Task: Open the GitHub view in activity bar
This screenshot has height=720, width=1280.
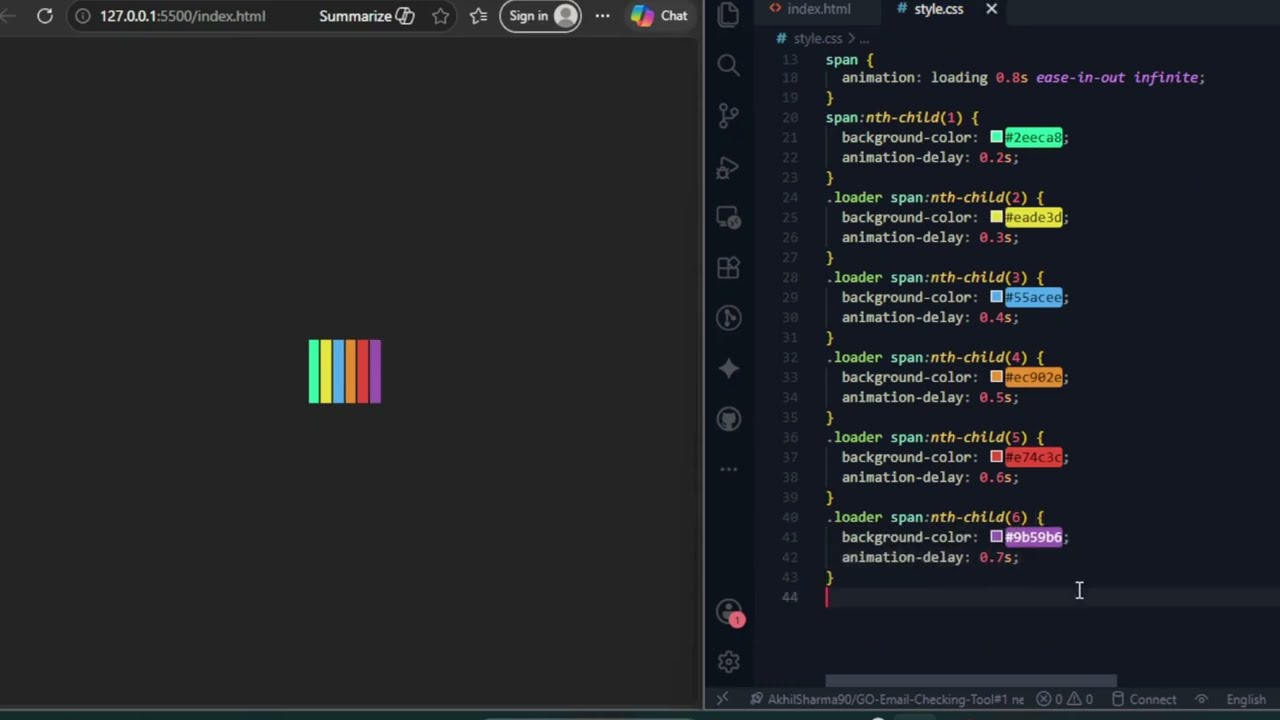Action: click(728, 419)
